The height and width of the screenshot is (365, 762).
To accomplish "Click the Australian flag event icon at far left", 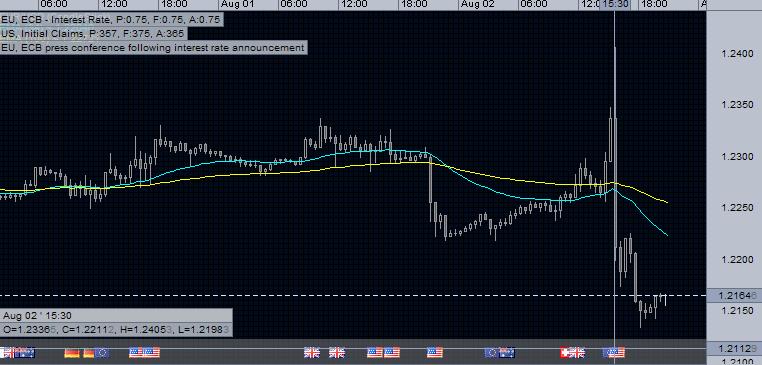I will [x=25, y=352].
